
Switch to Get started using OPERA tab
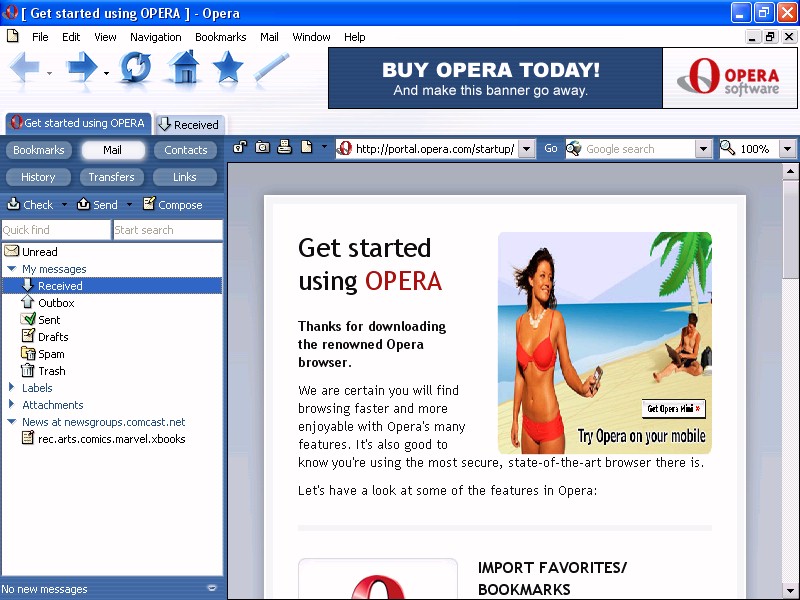click(x=79, y=123)
